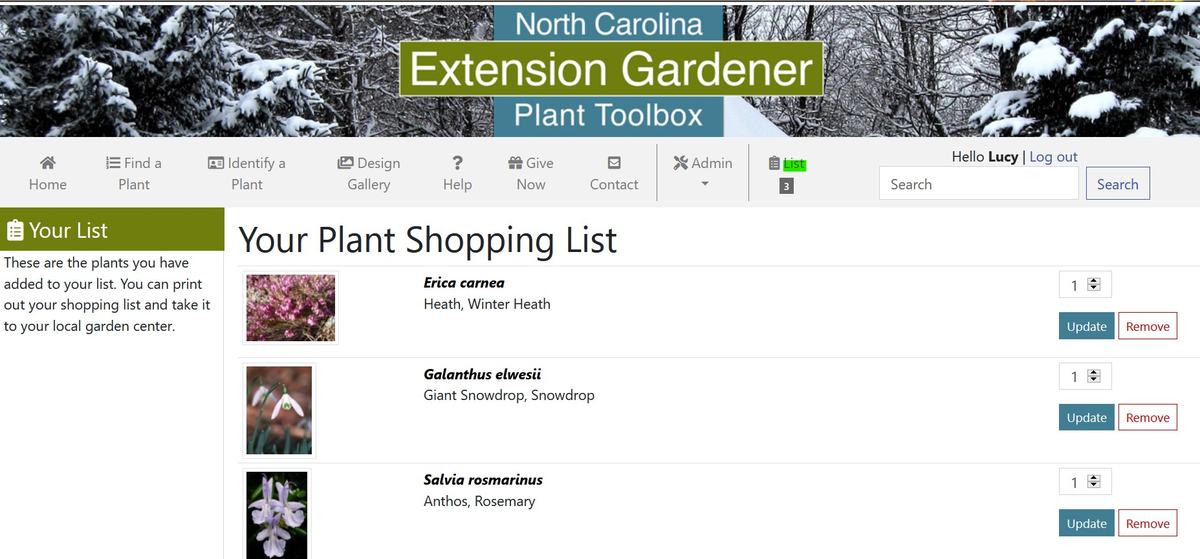Adjust quantity stepper for Erica carnea
This screenshot has width=1200, height=559.
point(1093,285)
